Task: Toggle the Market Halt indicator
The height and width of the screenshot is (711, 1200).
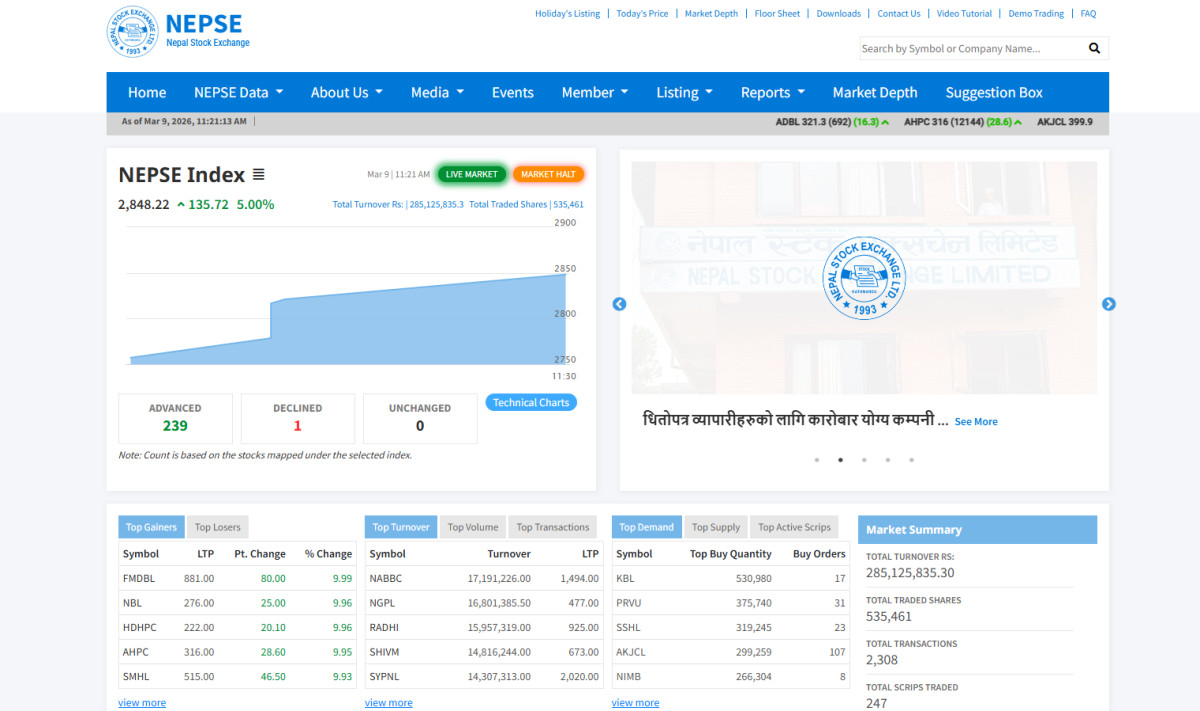Action: coord(548,174)
